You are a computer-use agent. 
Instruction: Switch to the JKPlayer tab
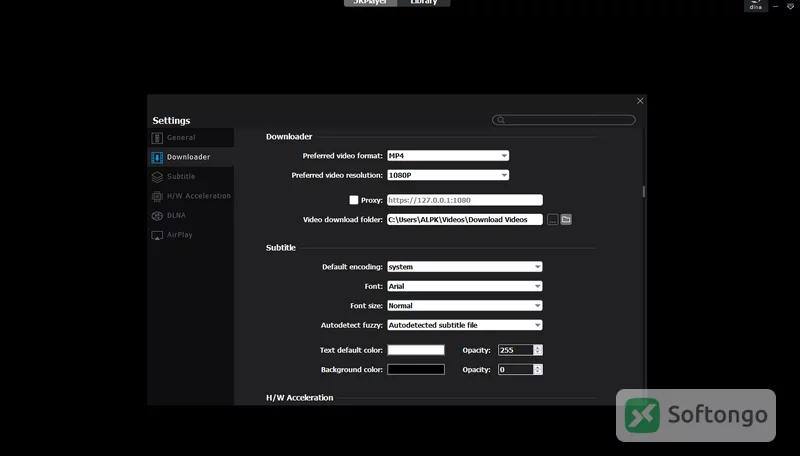(370, 3)
